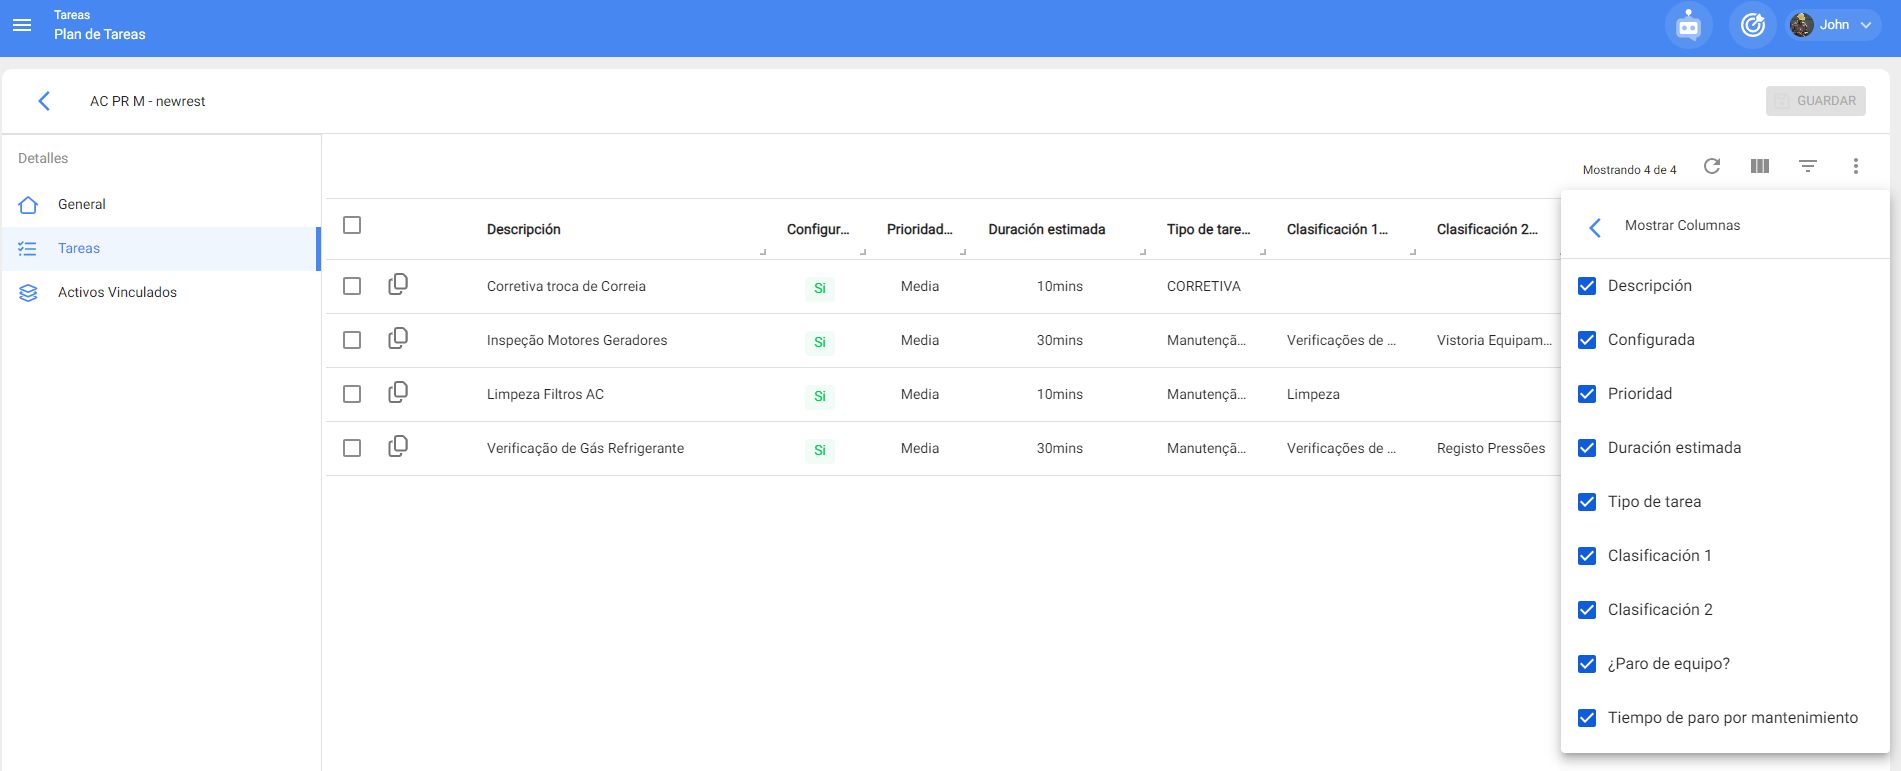1901x771 pixels.
Task: Sort by the Descripción column header
Action: [x=524, y=229]
